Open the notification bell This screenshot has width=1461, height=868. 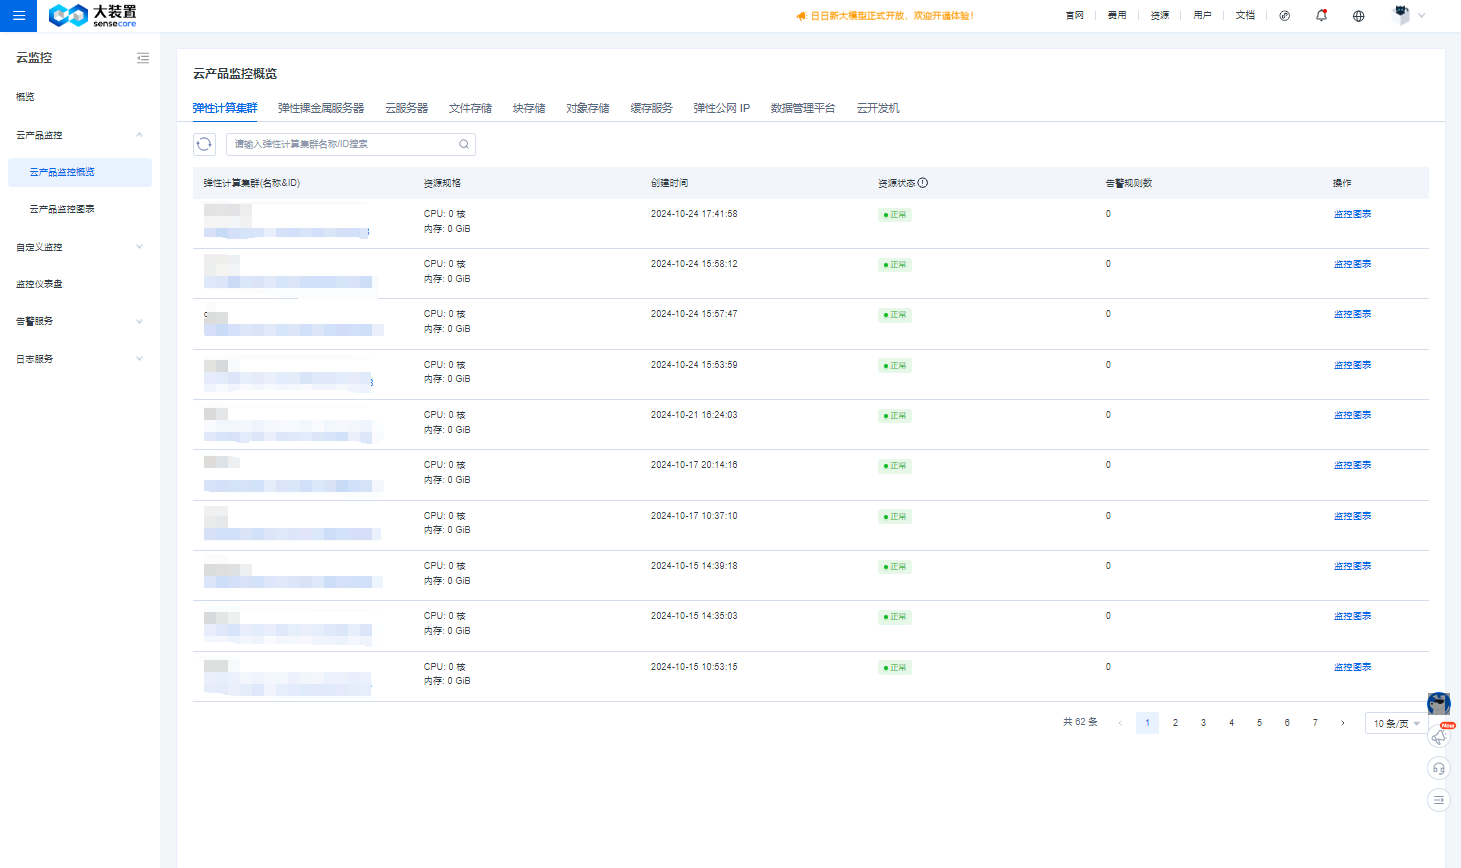1321,15
